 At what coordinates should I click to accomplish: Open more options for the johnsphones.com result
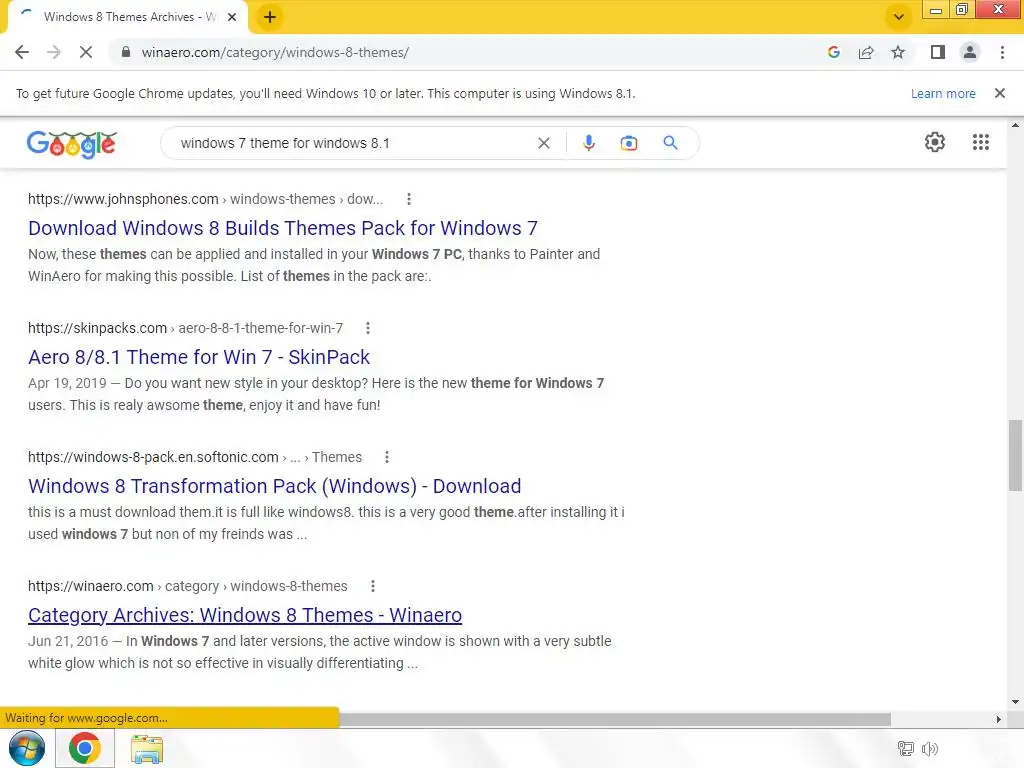click(x=409, y=199)
